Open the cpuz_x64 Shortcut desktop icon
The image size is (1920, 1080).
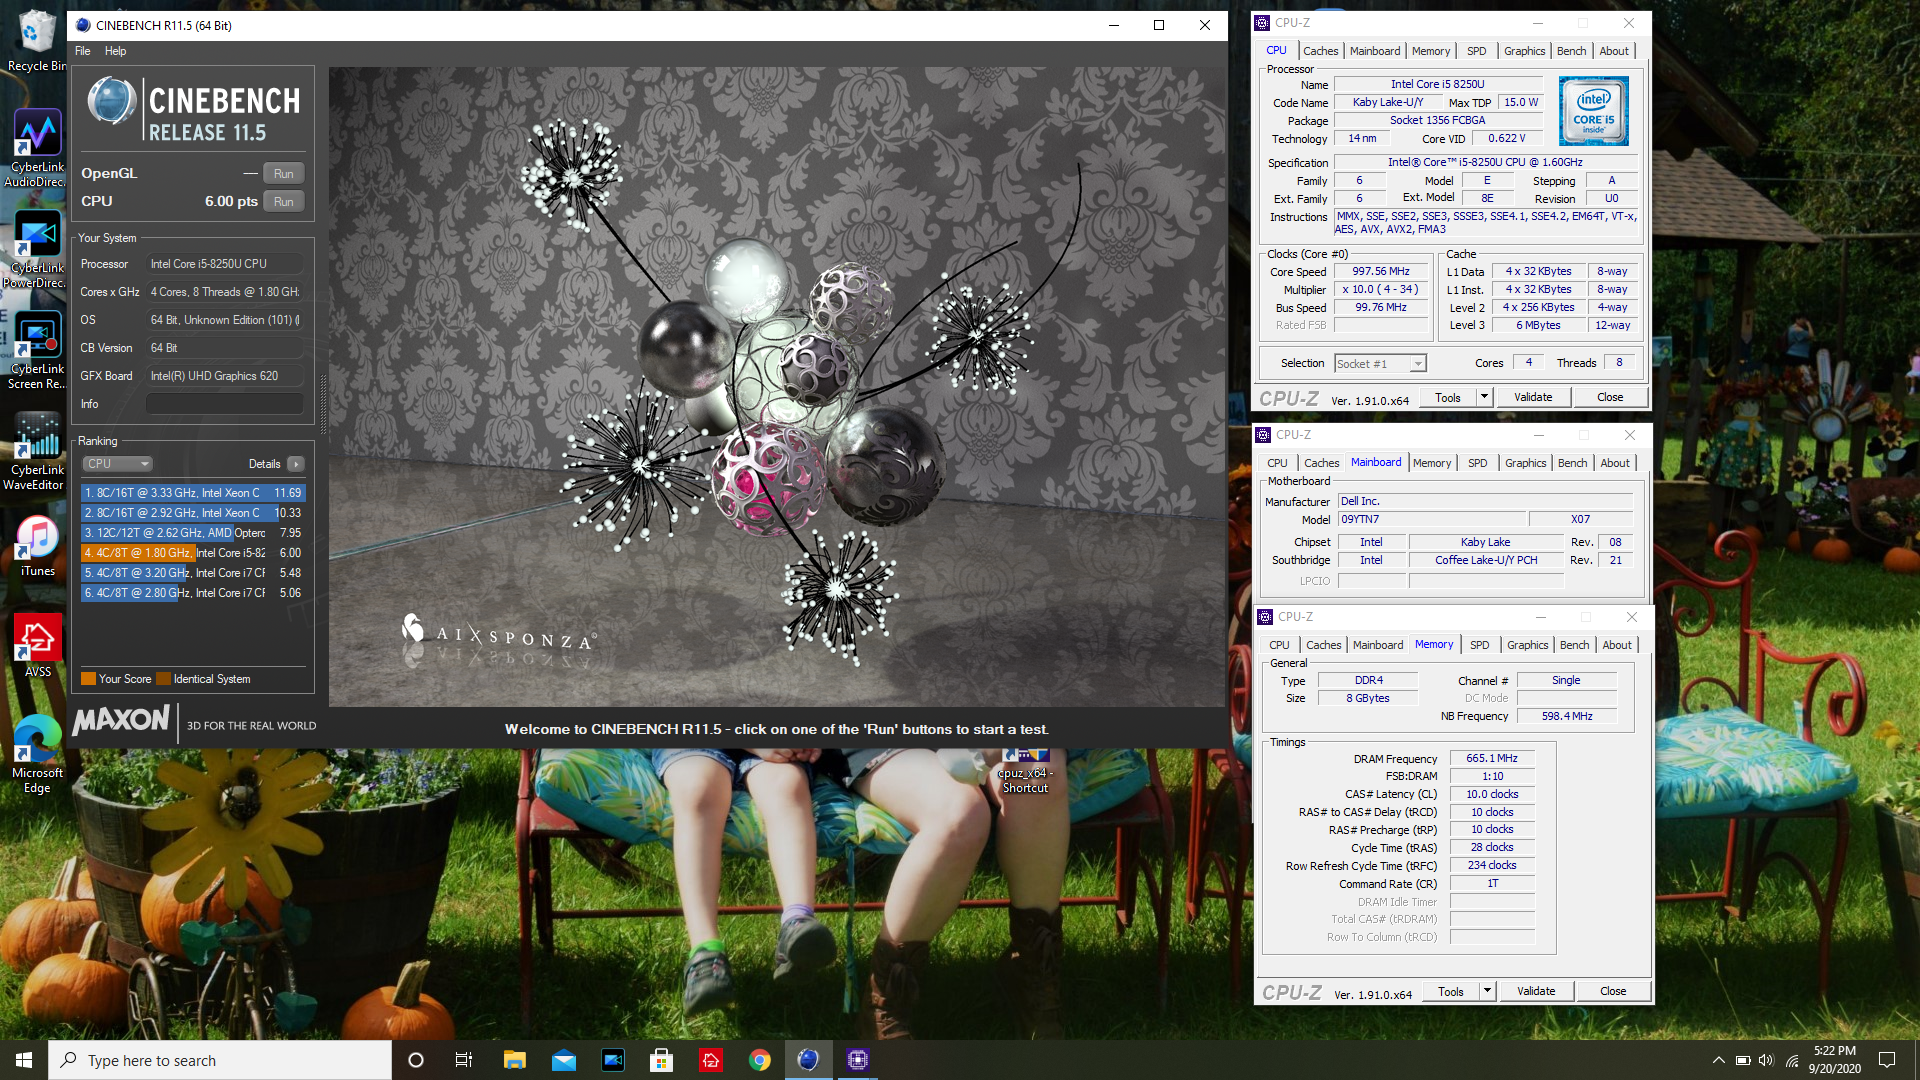(1025, 772)
